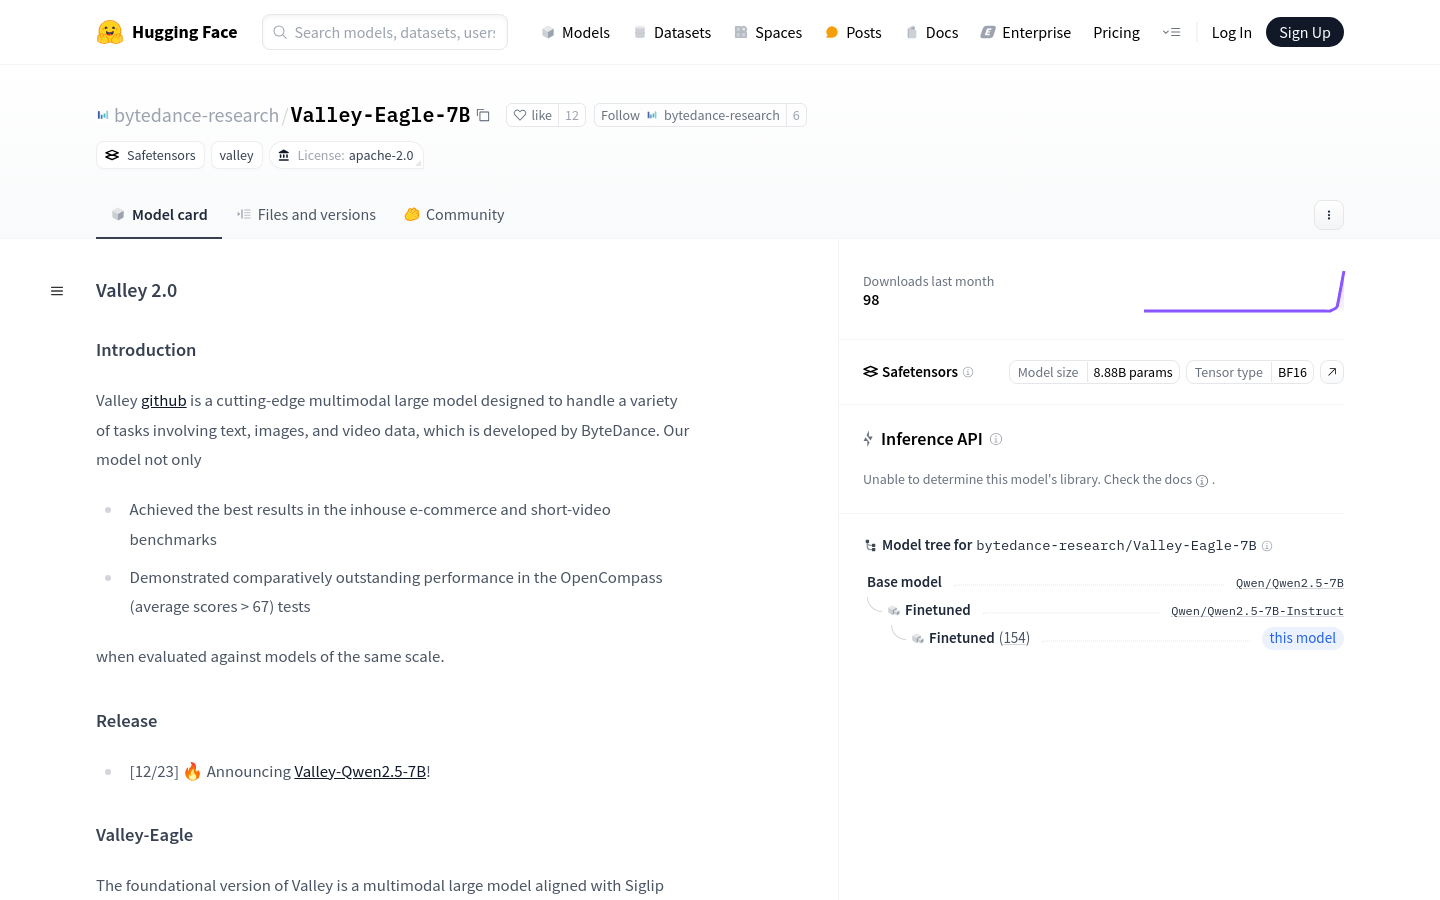Switch to Files and versions tab

[306, 214]
